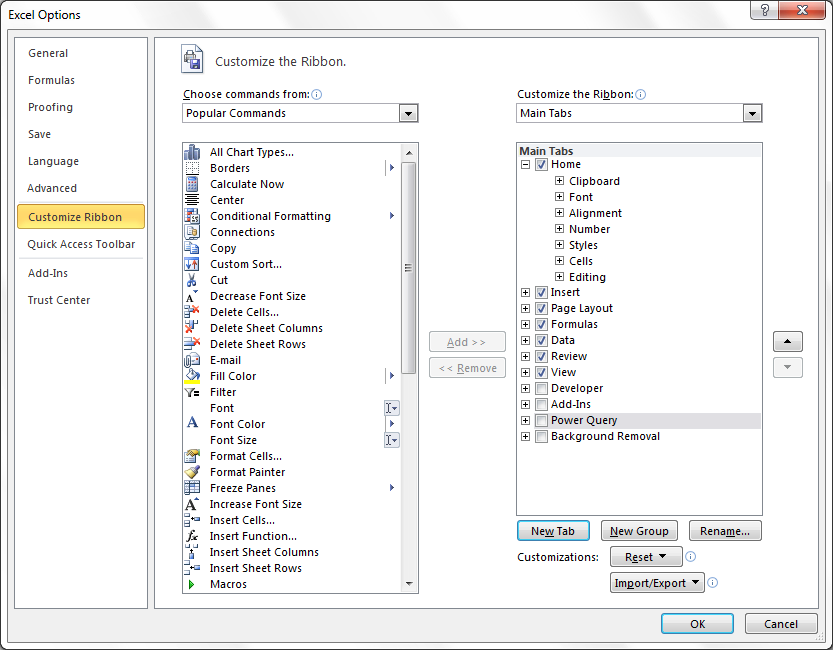This screenshot has height=650, width=833.
Task: Click the Insert Sheet Rows icon
Action: [x=192, y=568]
